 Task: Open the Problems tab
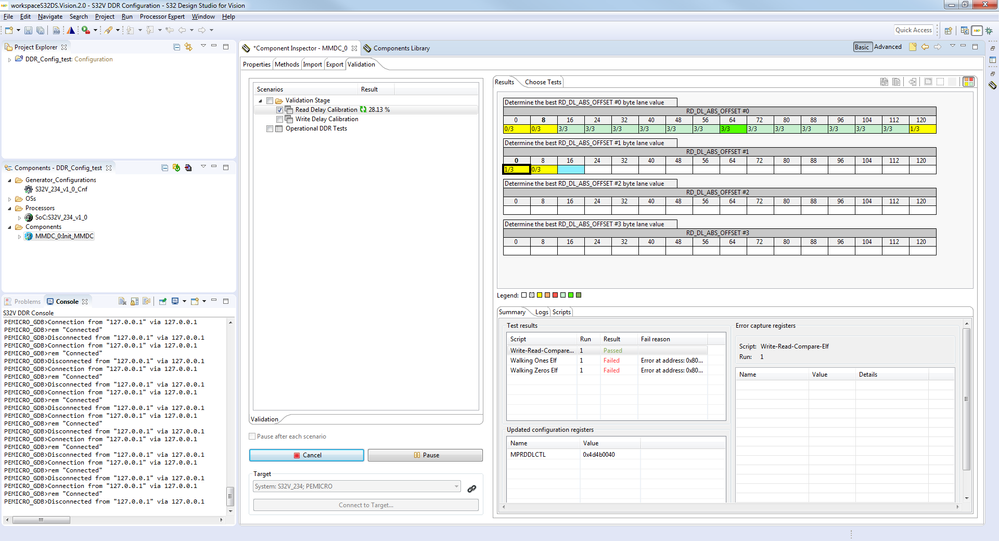tap(23, 301)
